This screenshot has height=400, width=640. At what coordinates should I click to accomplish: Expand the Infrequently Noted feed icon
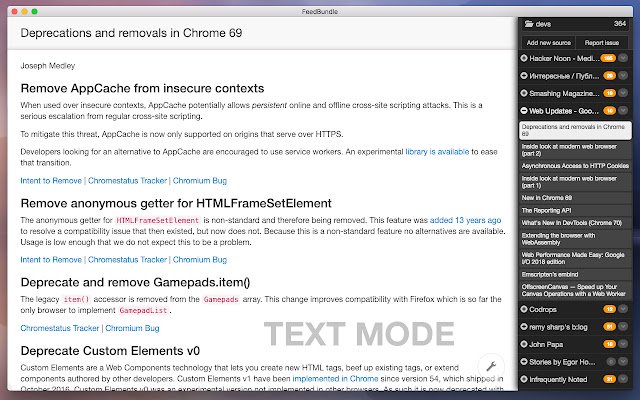pos(524,379)
